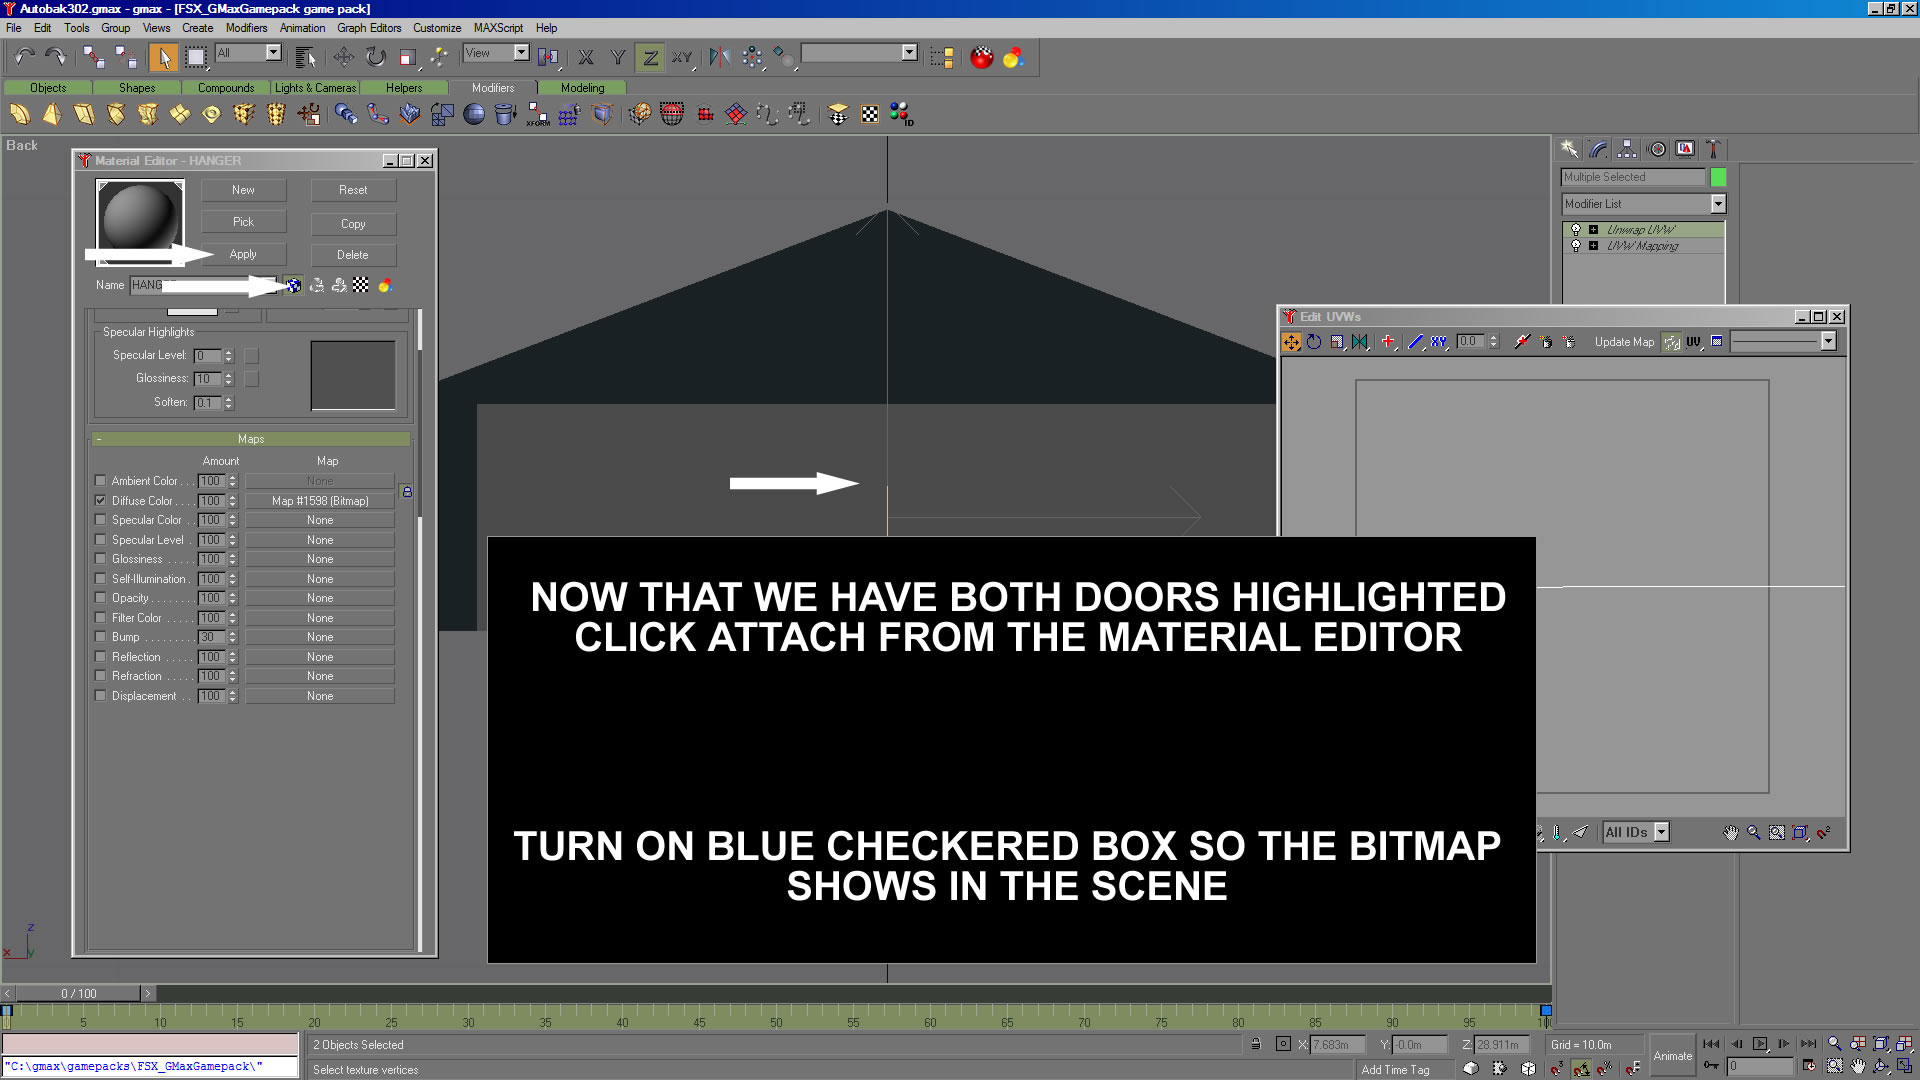Click Map #1598 (Bitmap) diffuse button

pos(320,501)
